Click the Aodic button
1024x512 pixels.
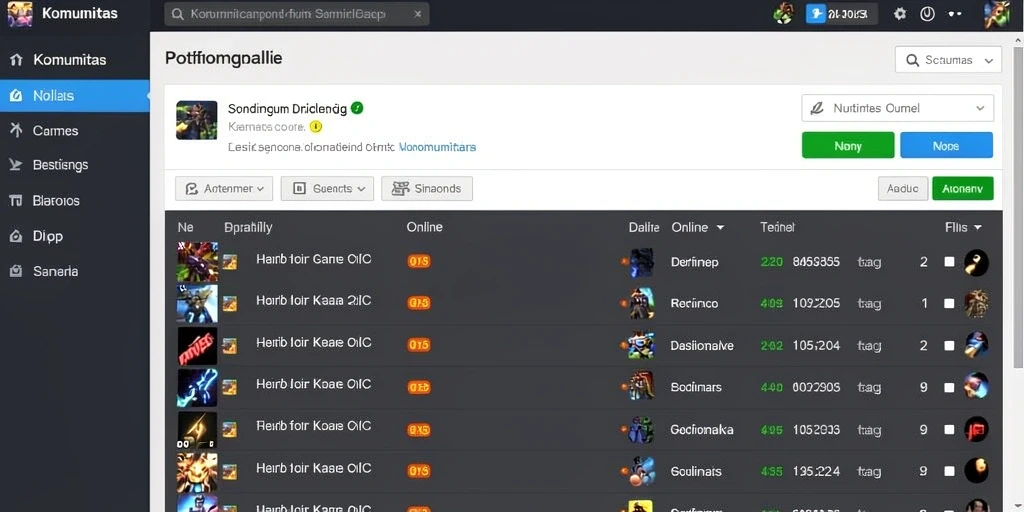(x=903, y=189)
